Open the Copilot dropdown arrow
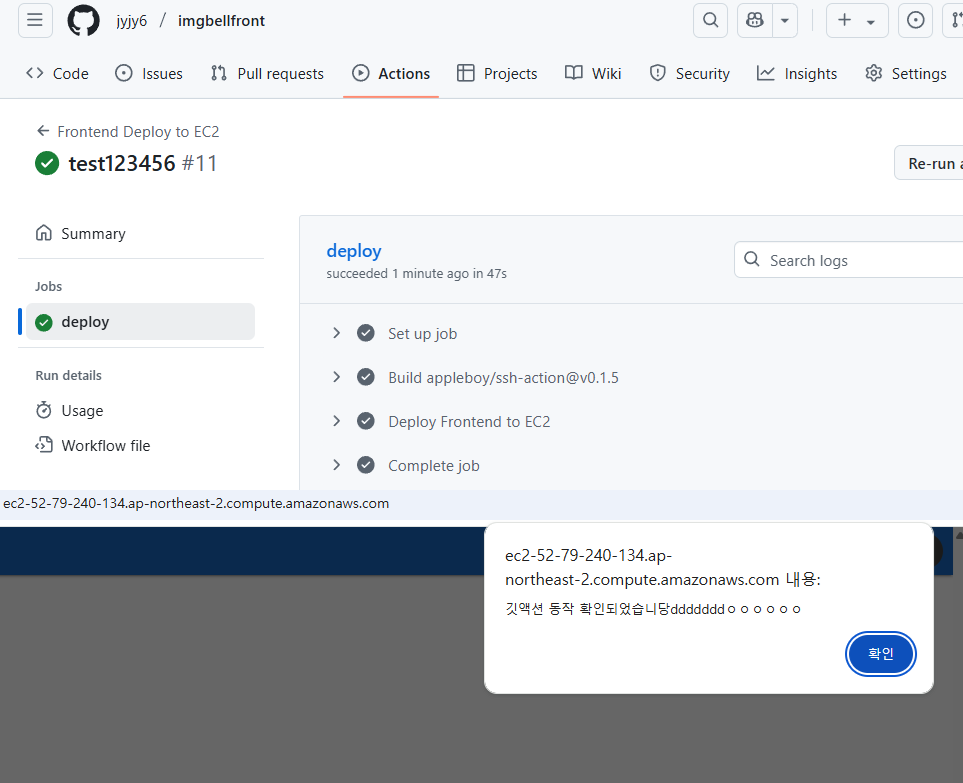 point(784,20)
